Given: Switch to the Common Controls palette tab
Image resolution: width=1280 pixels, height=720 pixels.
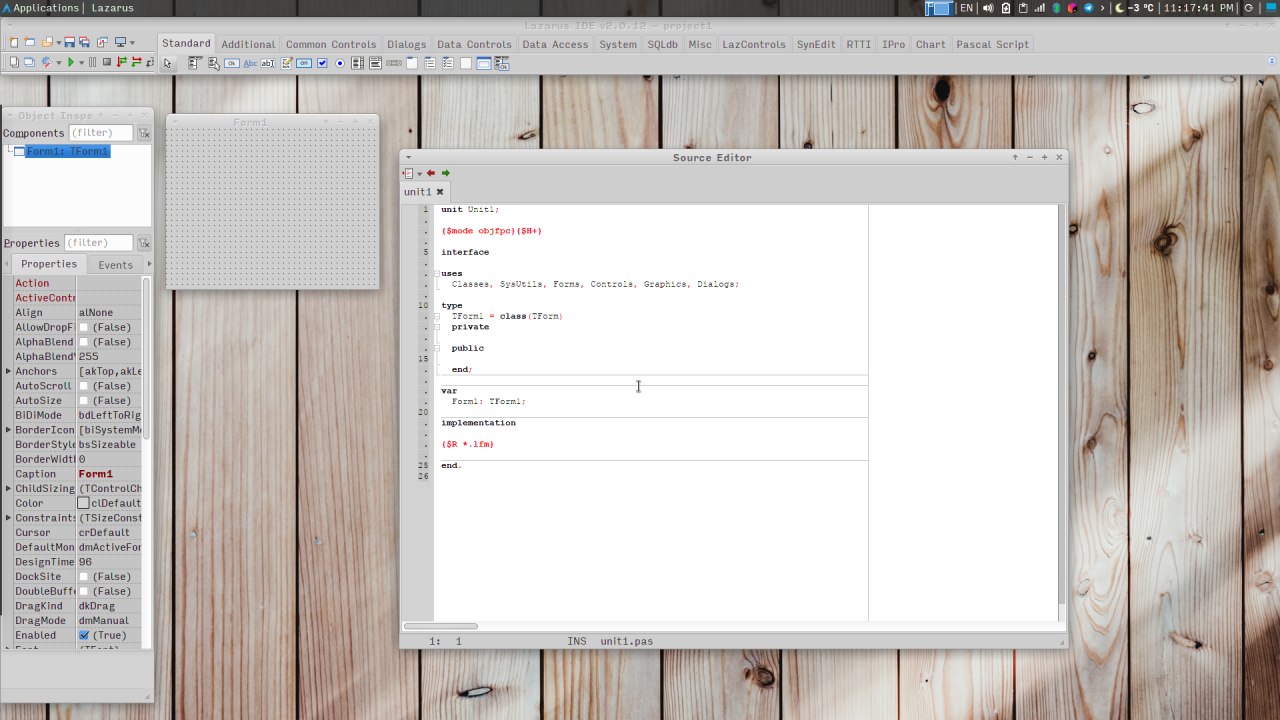Looking at the screenshot, I should tap(331, 44).
